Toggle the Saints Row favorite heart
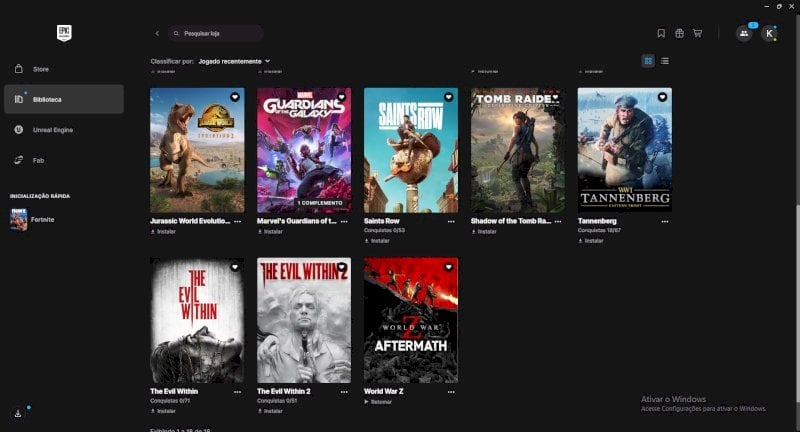Screen dimensions: 800x432 (x=448, y=97)
